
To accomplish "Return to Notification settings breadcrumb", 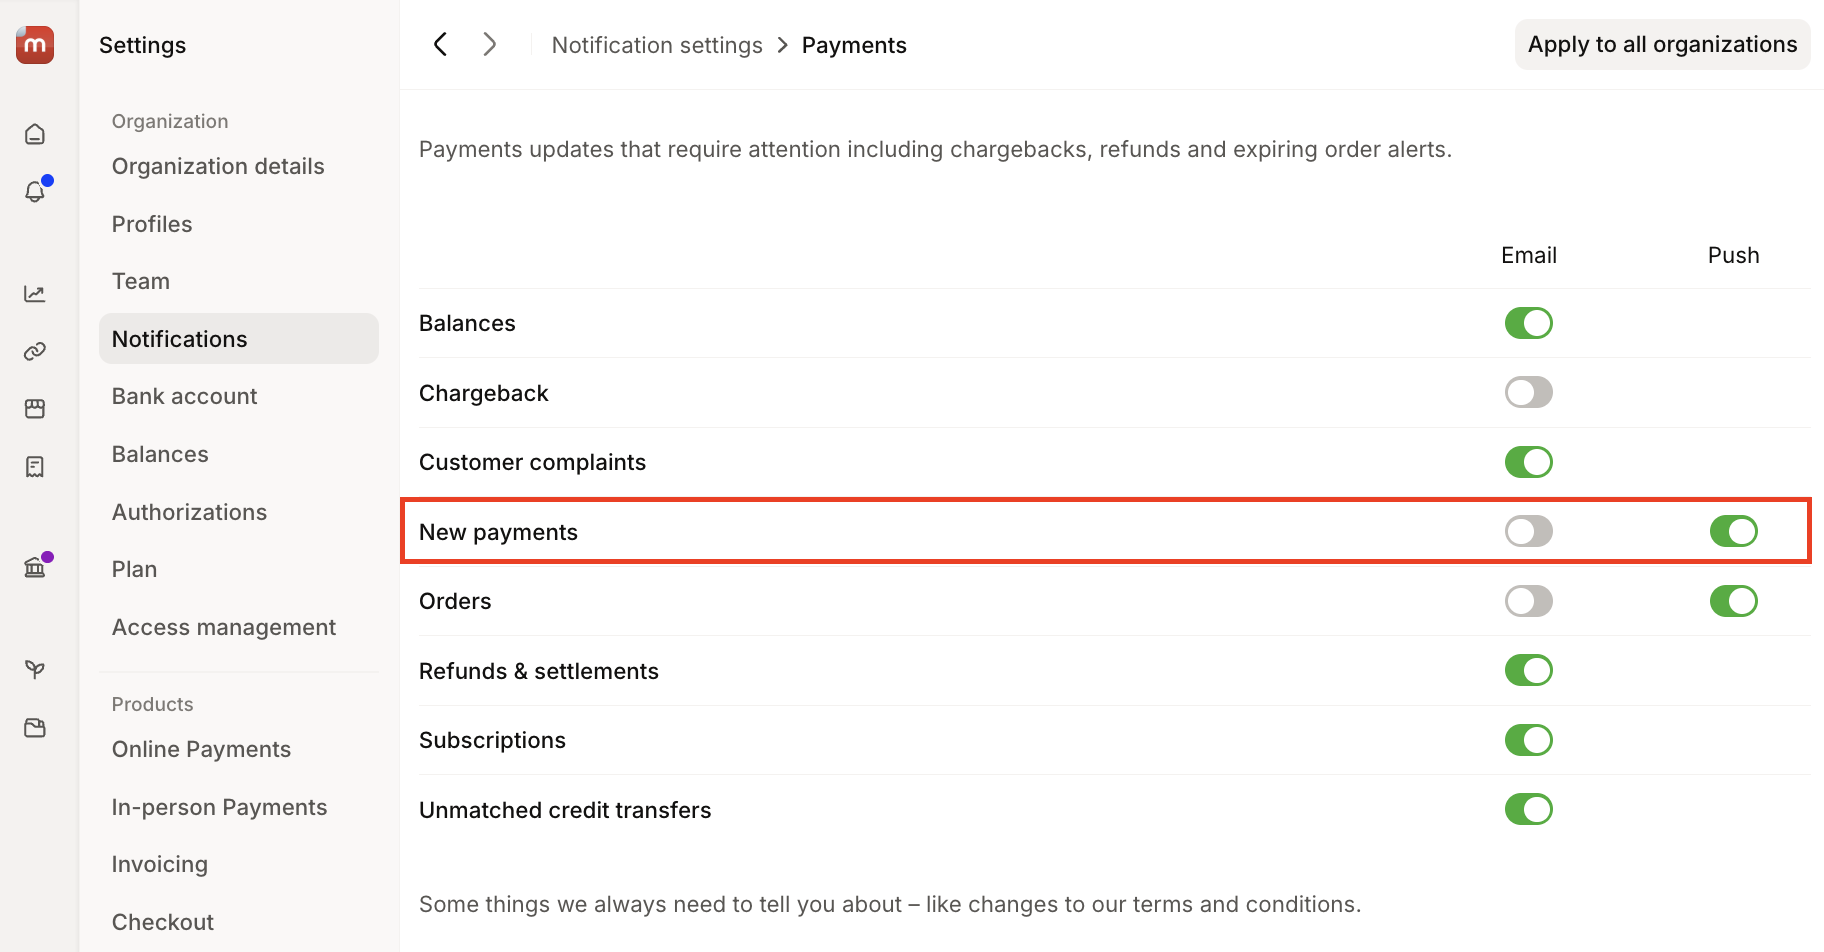I will click(657, 45).
